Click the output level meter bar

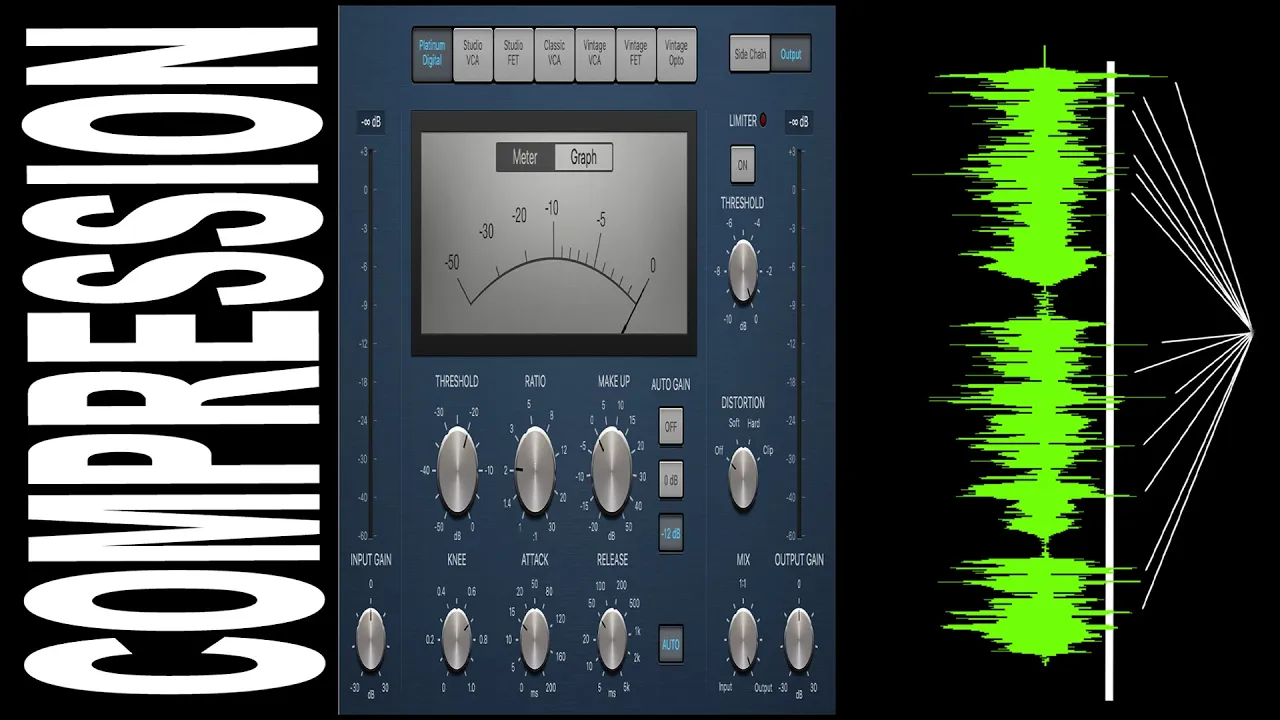pyautogui.click(x=798, y=343)
